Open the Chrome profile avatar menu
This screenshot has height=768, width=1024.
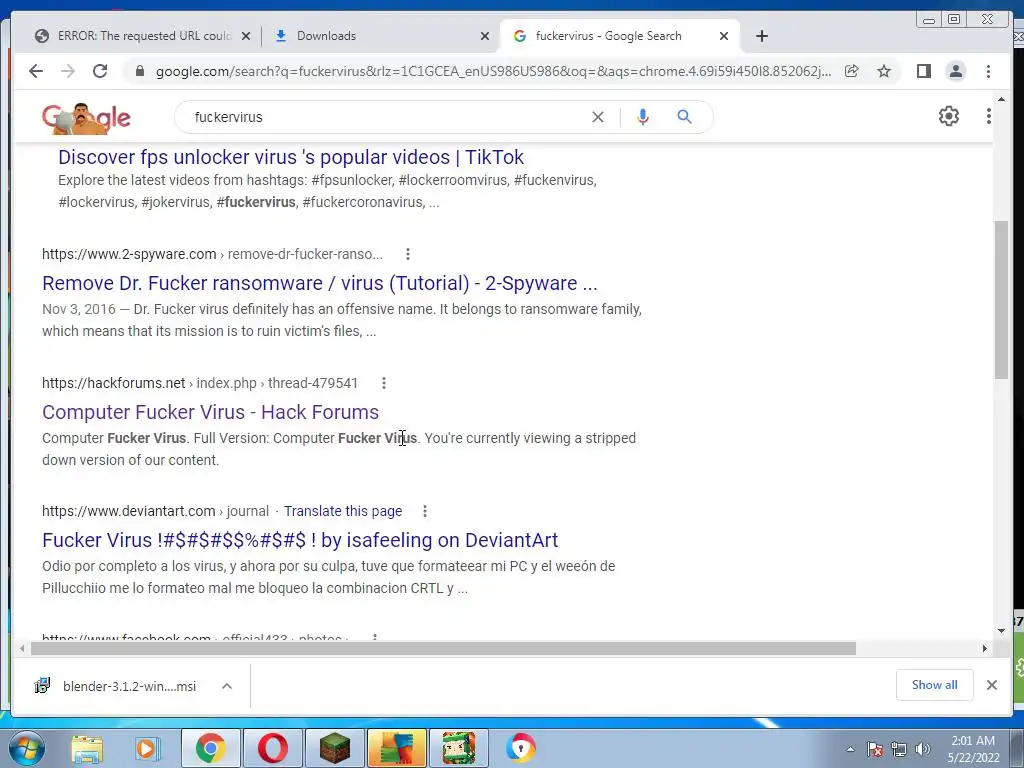click(955, 71)
